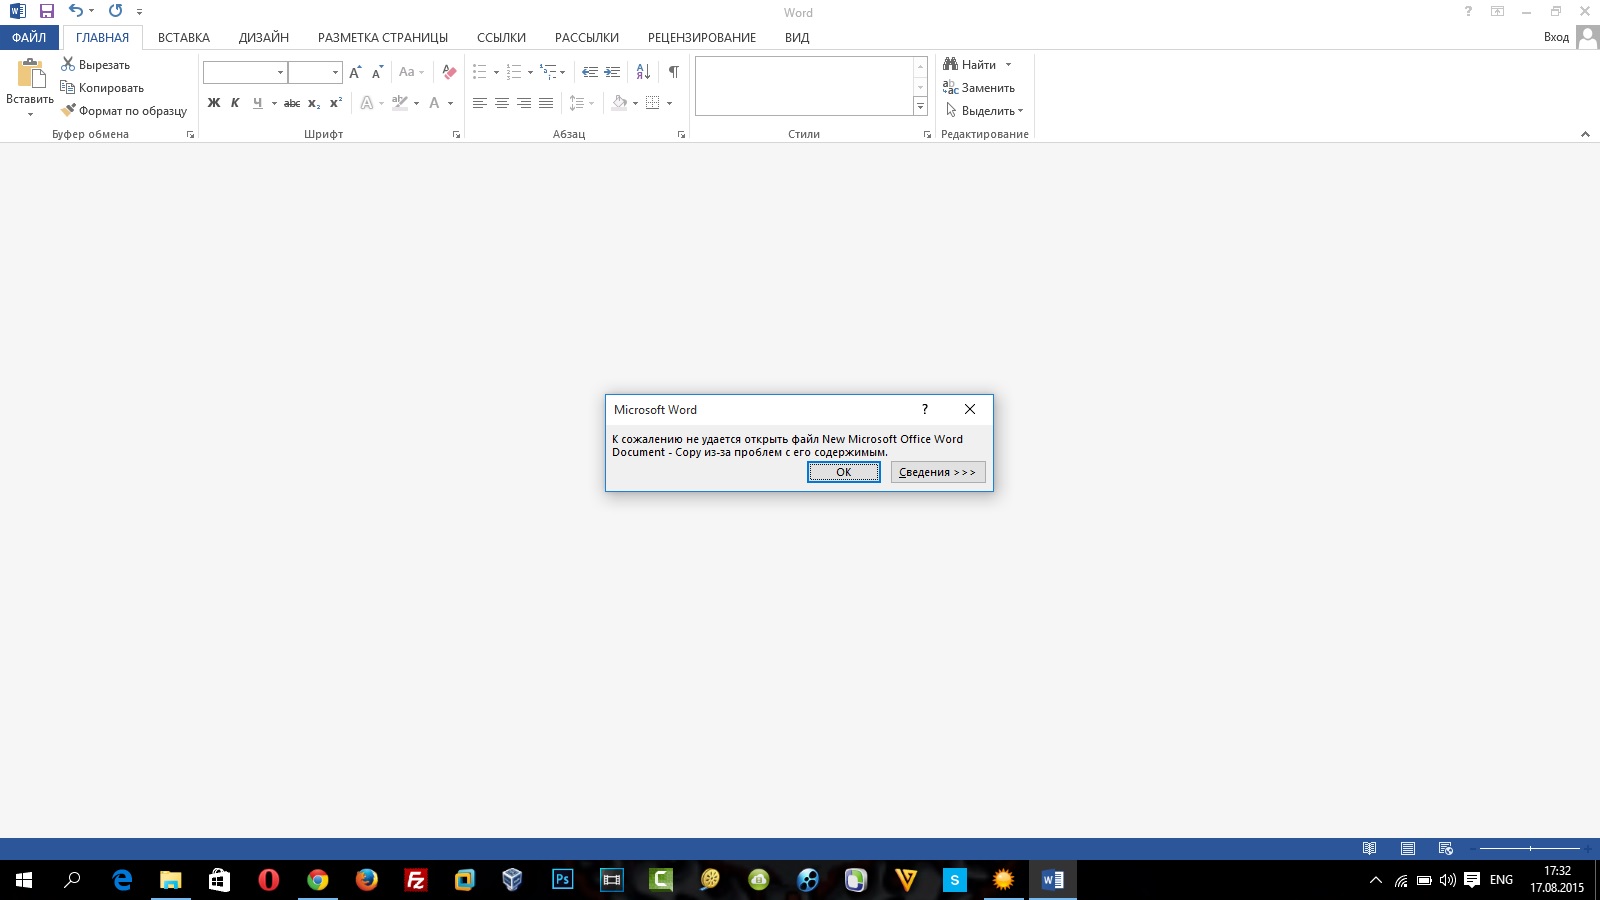
Task: Open the ВСТАВКА ribbon tab
Action: pos(184,38)
